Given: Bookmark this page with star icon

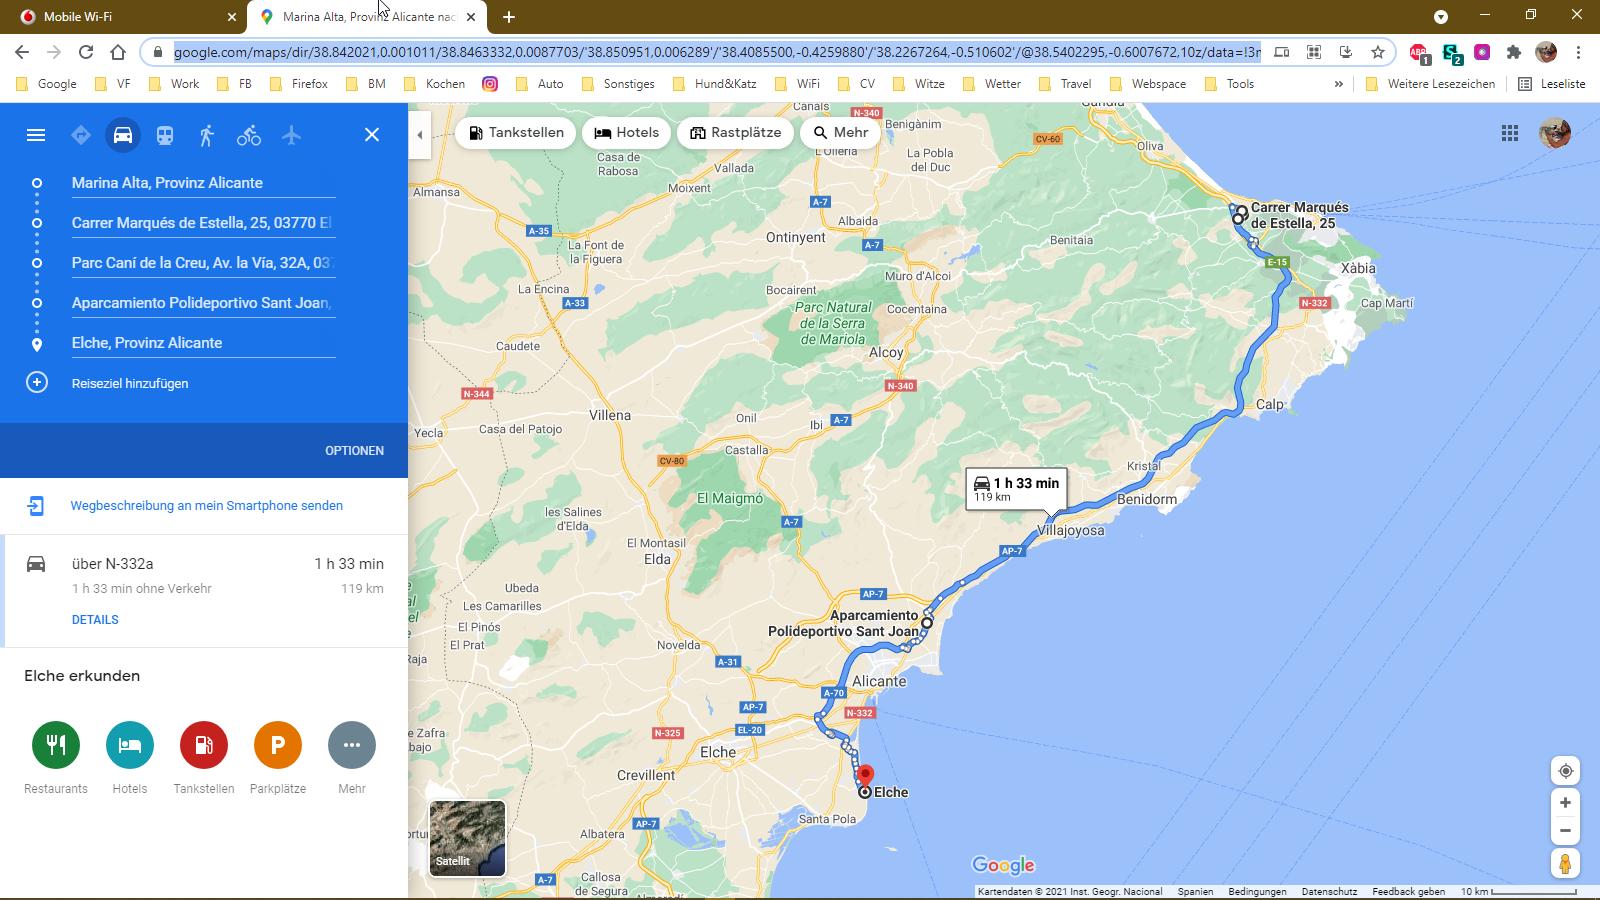Looking at the screenshot, I should click(x=1378, y=52).
